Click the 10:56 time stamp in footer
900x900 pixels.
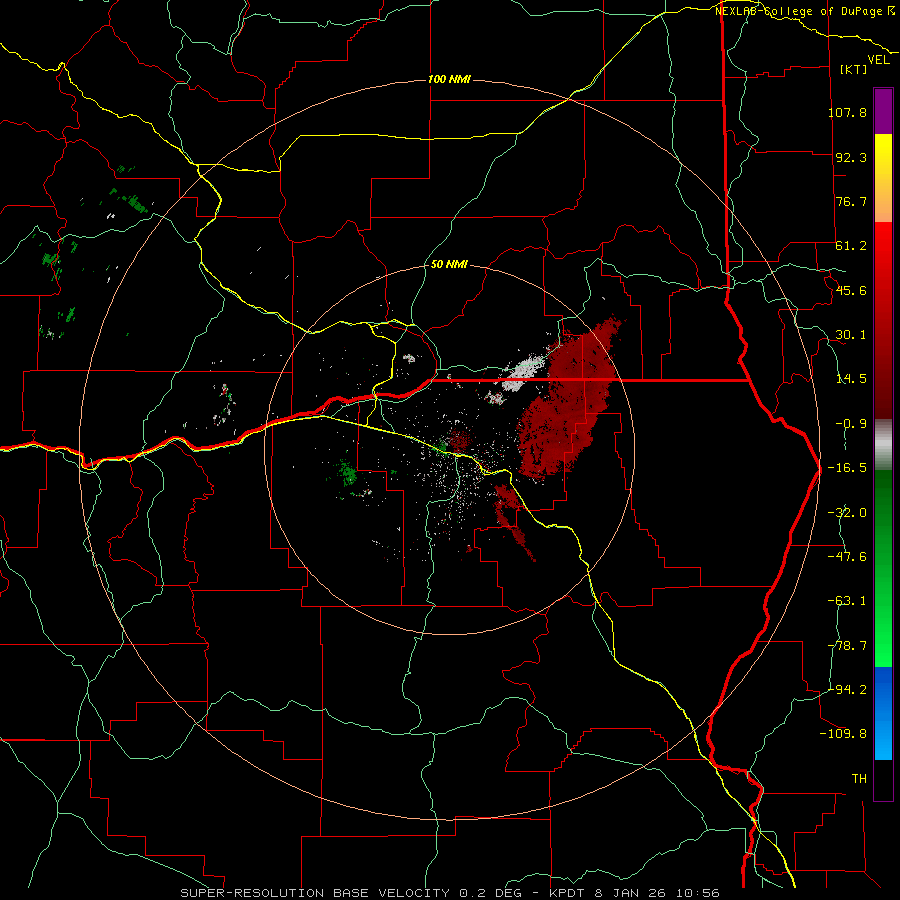point(698,893)
